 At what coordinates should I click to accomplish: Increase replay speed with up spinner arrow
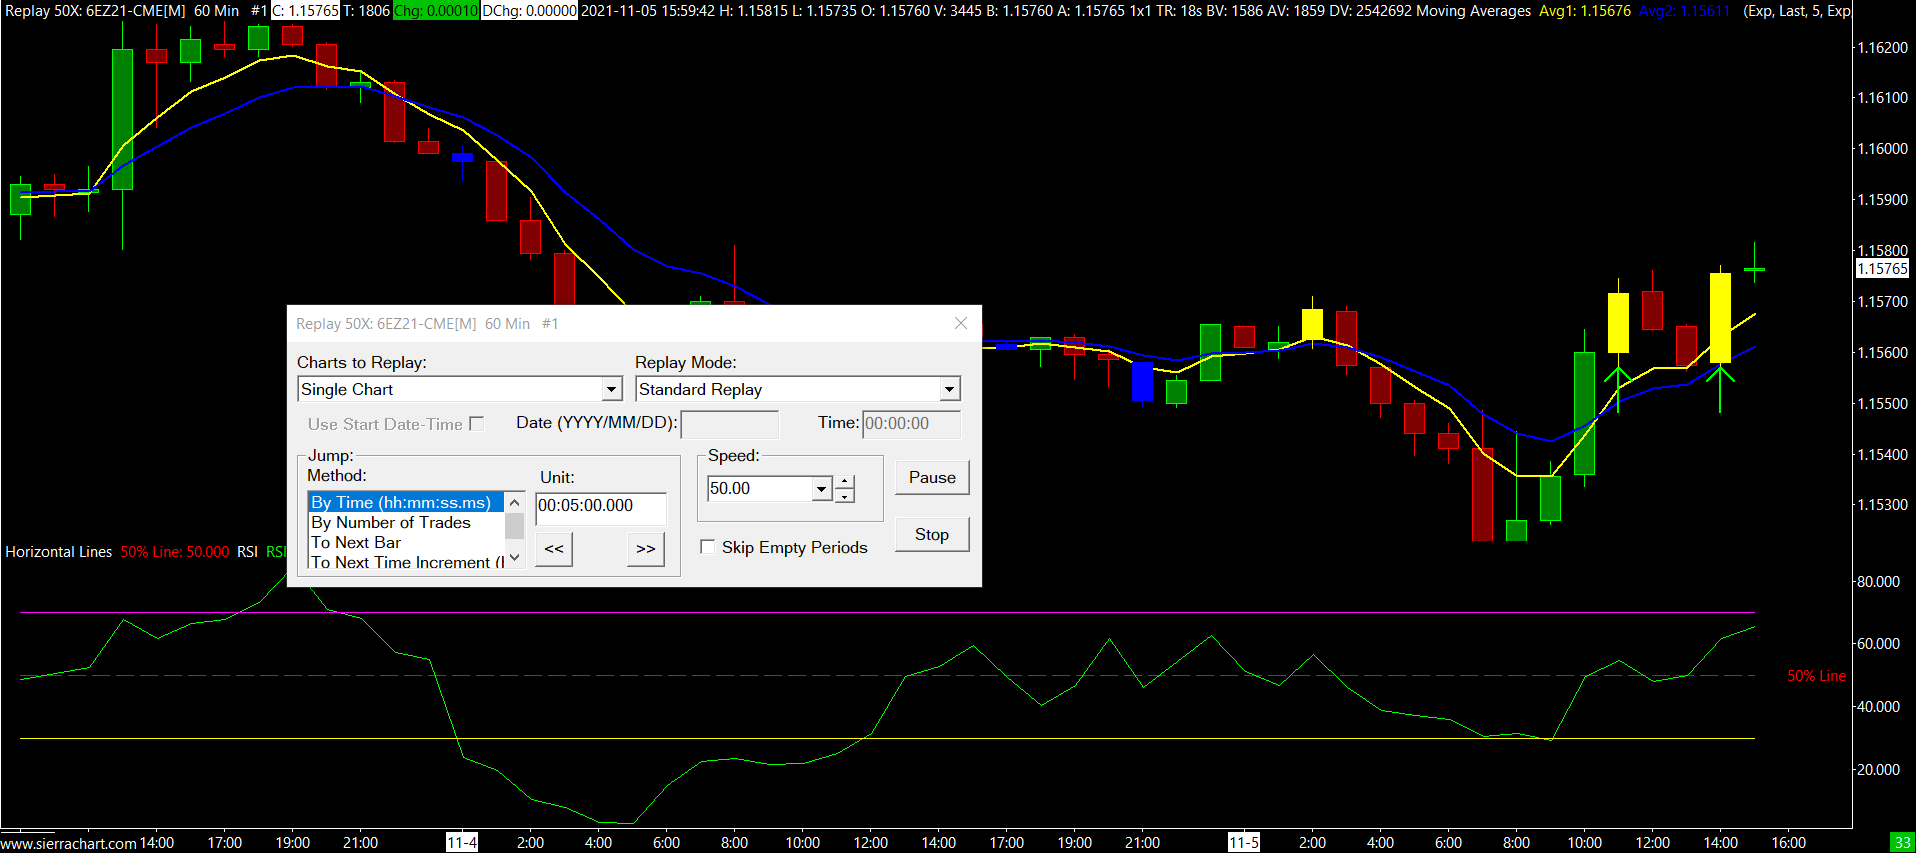click(x=845, y=482)
